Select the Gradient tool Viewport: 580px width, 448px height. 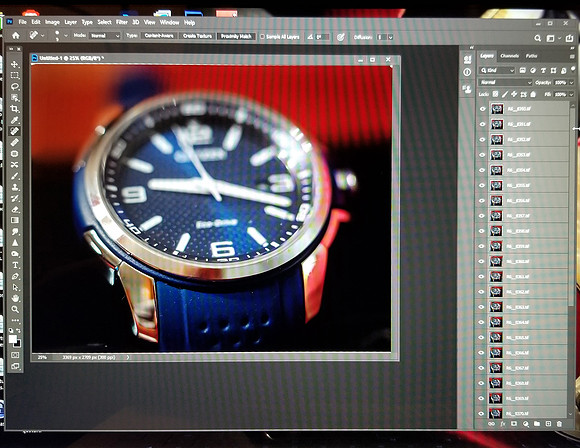point(15,220)
